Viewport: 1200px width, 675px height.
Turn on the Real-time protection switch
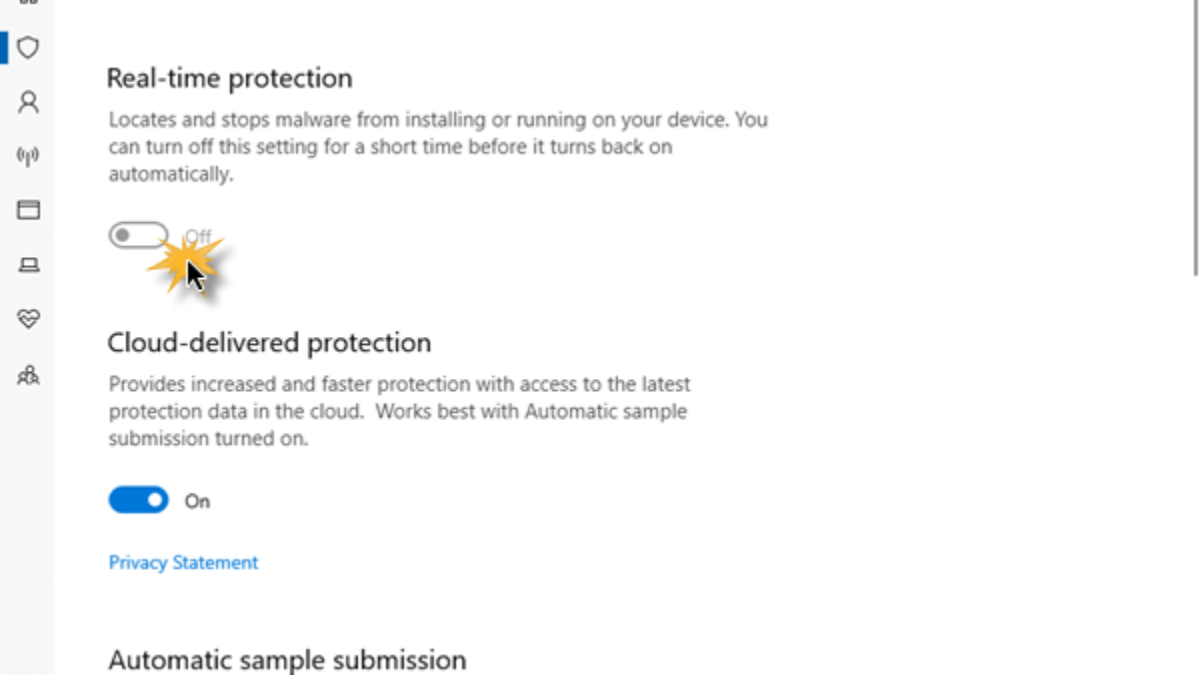138,236
